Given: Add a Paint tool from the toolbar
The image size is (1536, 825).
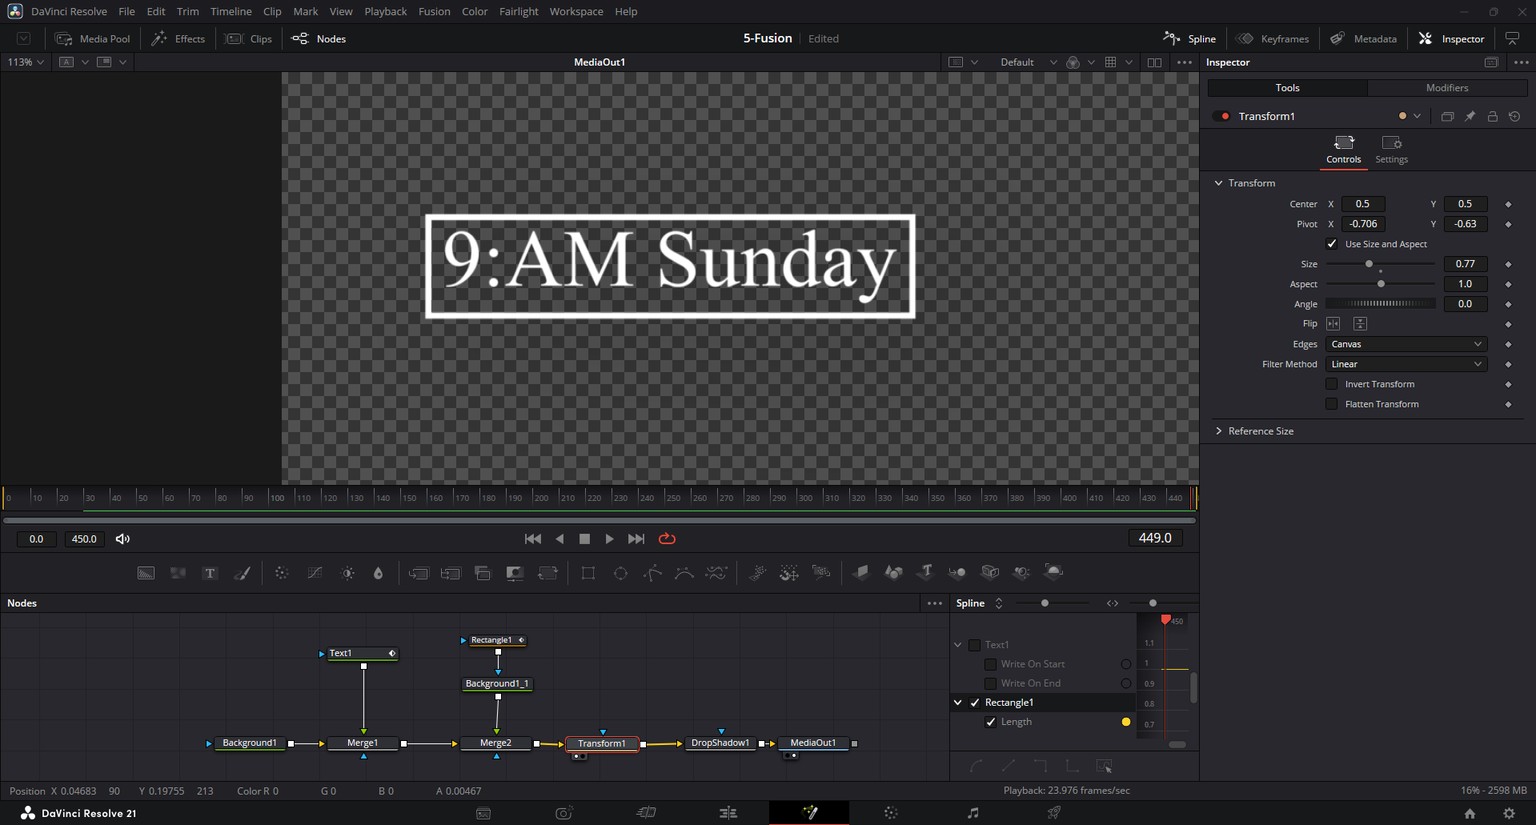Looking at the screenshot, I should pyautogui.click(x=242, y=573).
